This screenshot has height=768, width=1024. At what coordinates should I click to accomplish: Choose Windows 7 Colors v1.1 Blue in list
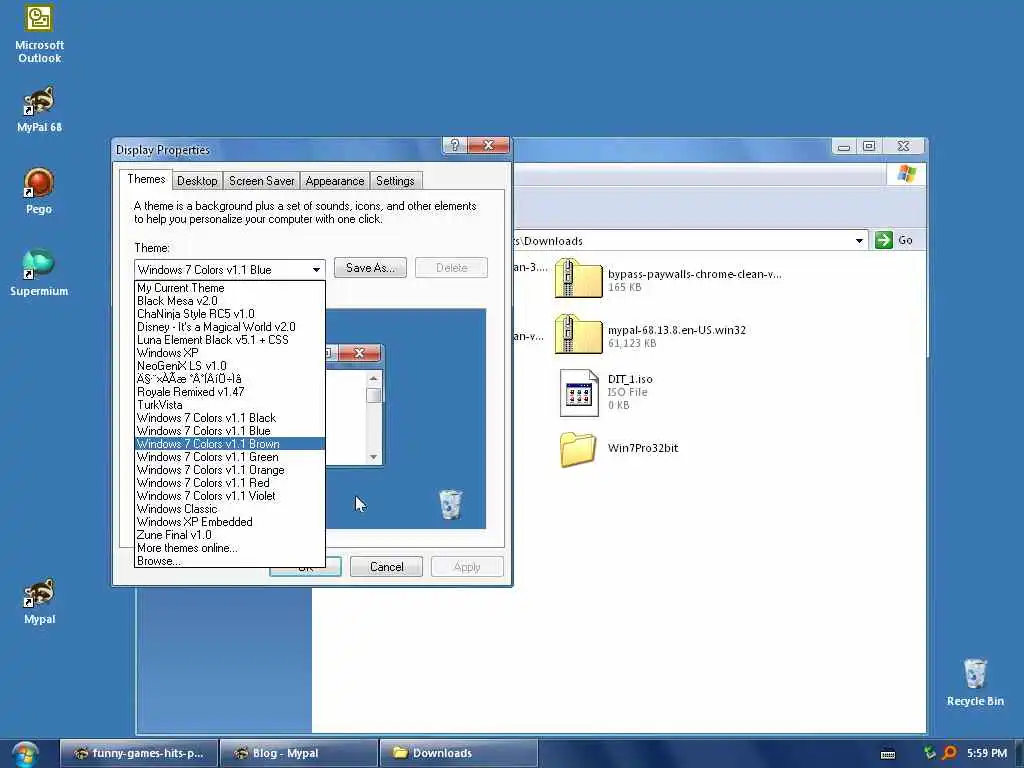coord(229,431)
